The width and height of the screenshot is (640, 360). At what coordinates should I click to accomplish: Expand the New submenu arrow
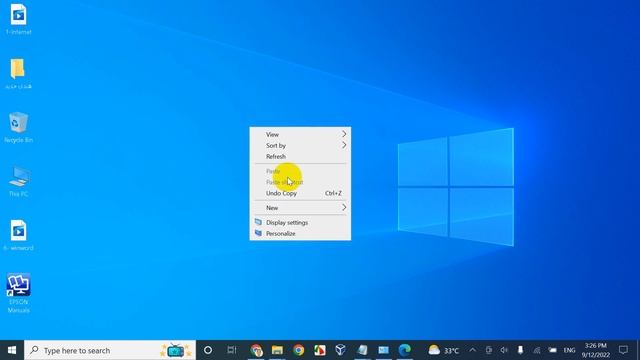[x=344, y=208]
